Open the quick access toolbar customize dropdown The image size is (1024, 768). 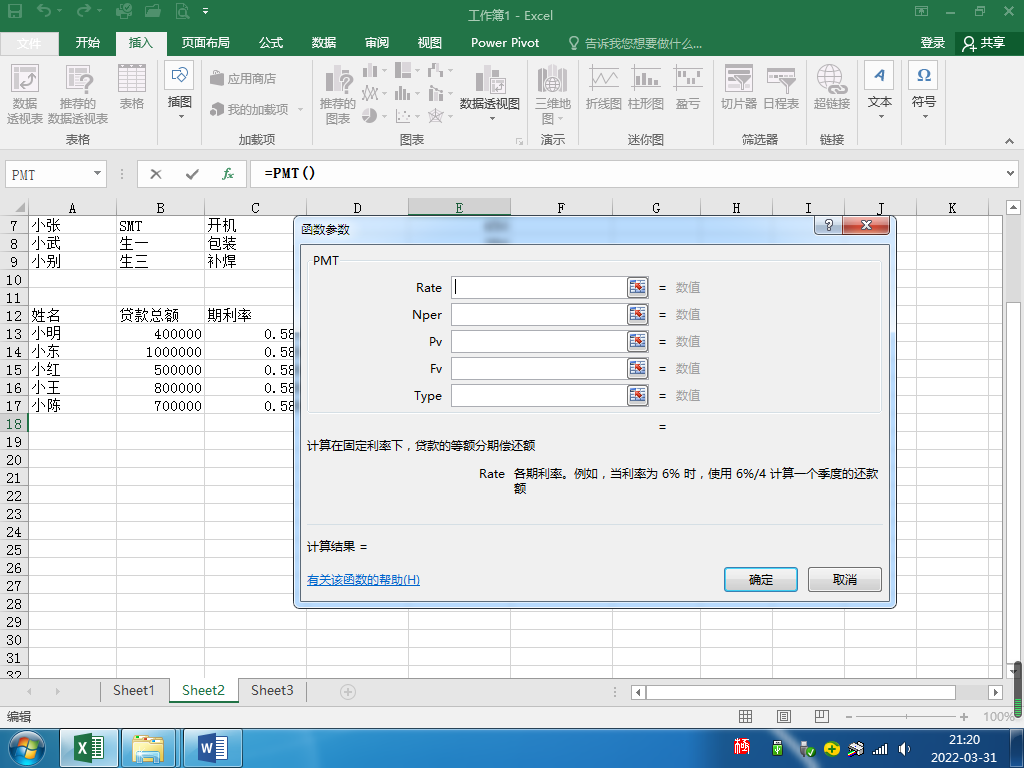(x=206, y=11)
